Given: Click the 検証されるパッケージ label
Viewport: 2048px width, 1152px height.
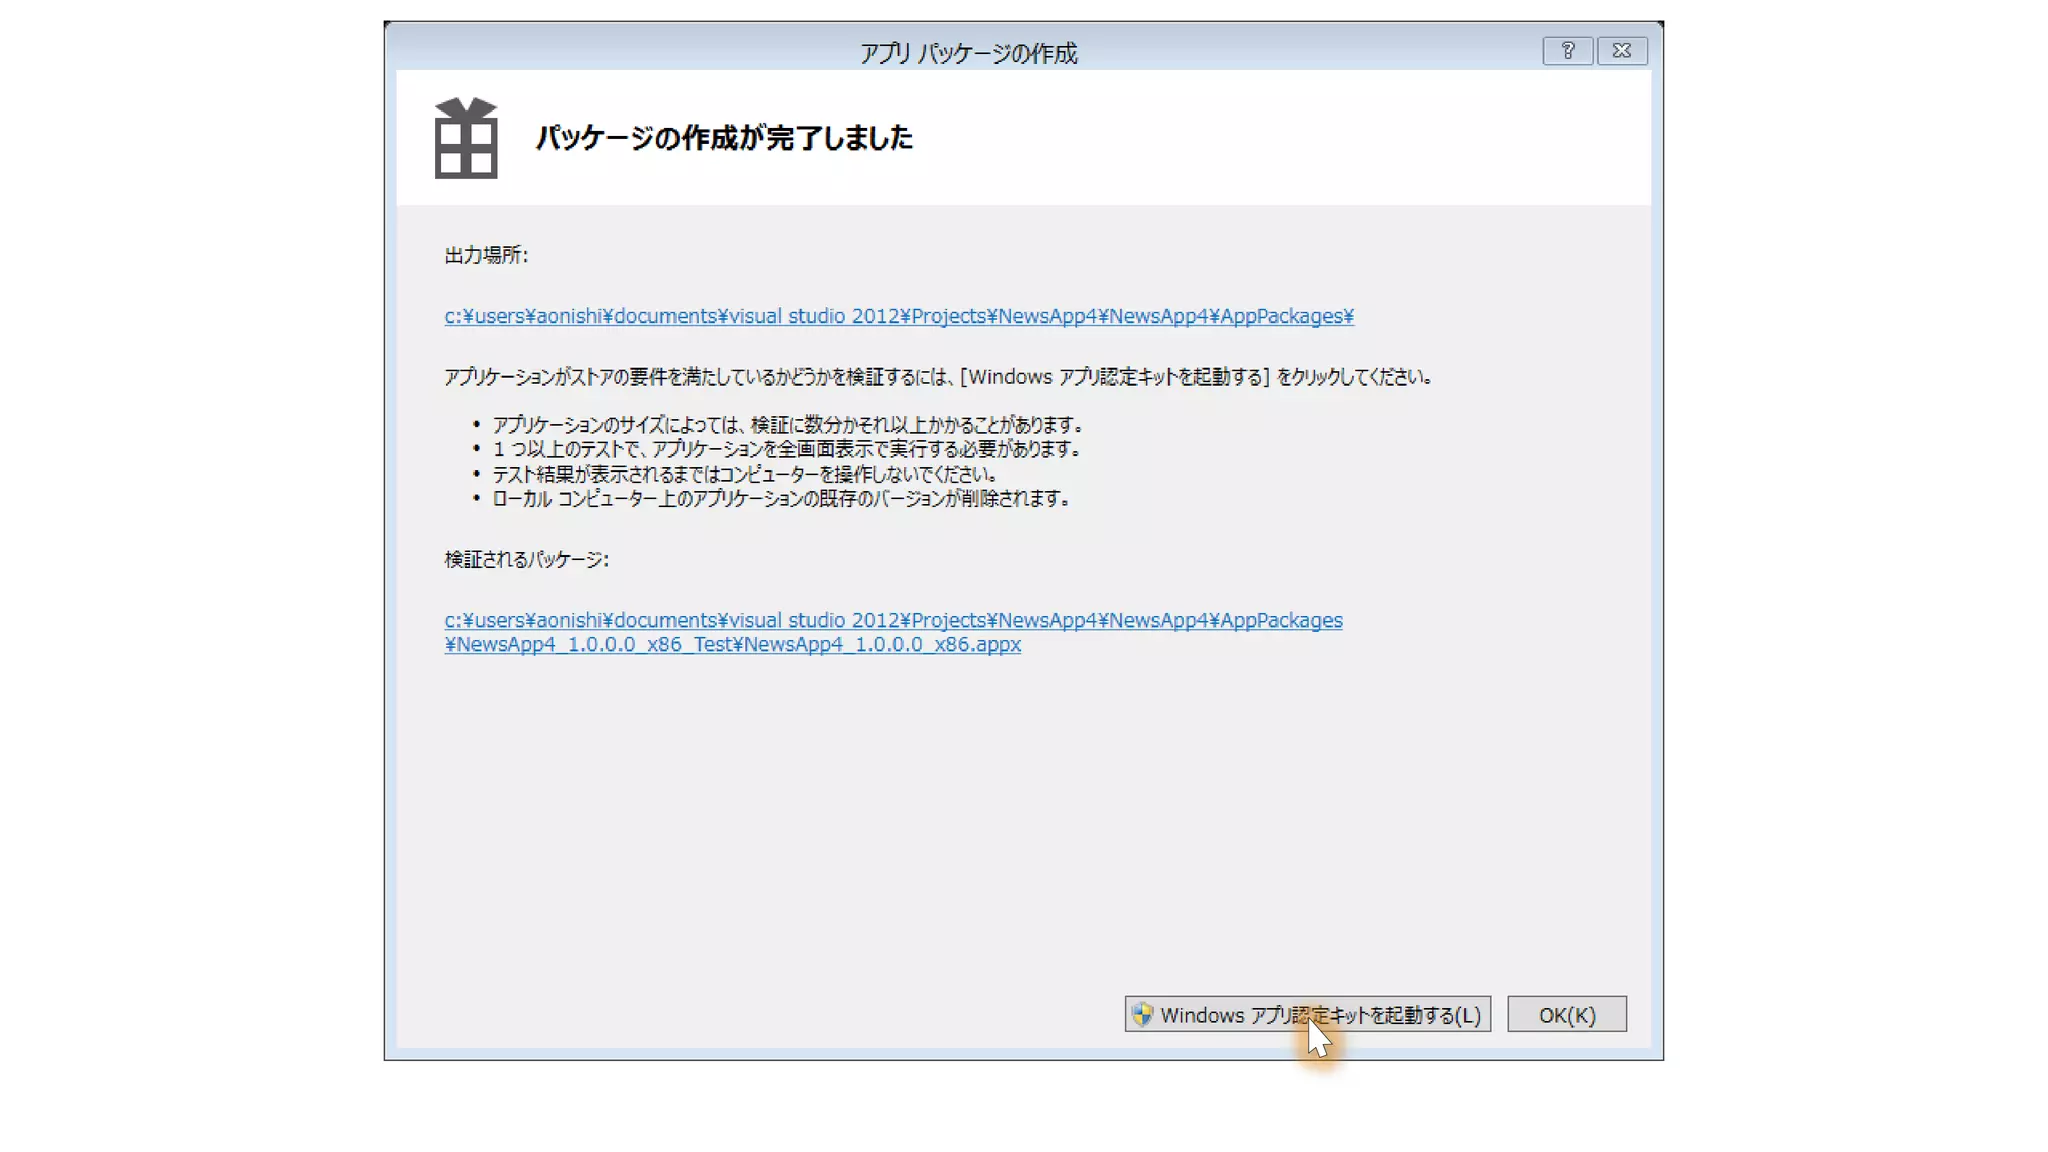Looking at the screenshot, I should [526, 559].
